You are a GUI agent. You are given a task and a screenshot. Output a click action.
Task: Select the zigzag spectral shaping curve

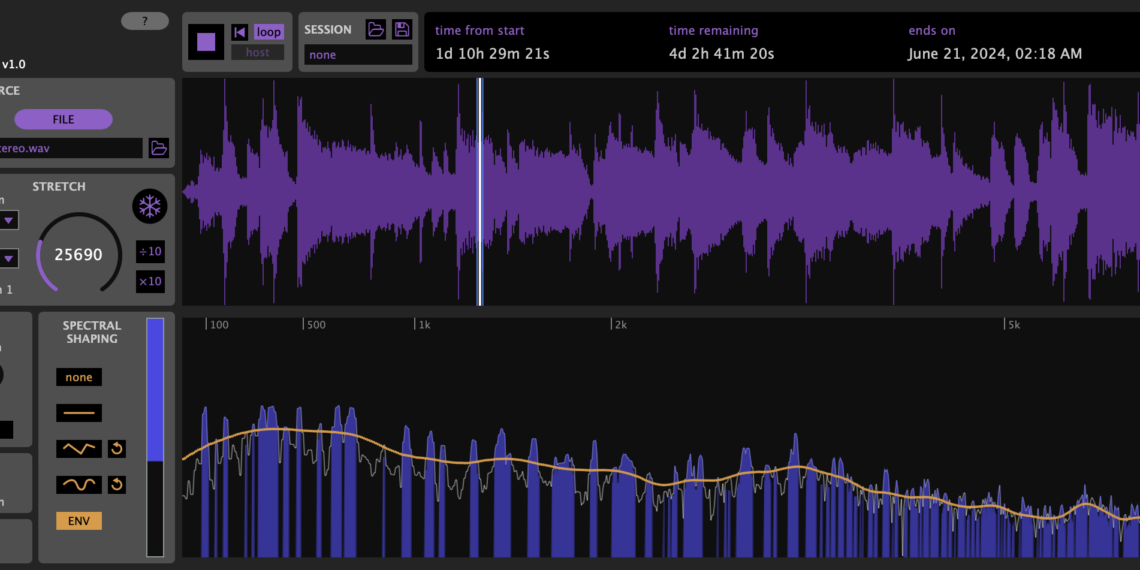point(79,448)
